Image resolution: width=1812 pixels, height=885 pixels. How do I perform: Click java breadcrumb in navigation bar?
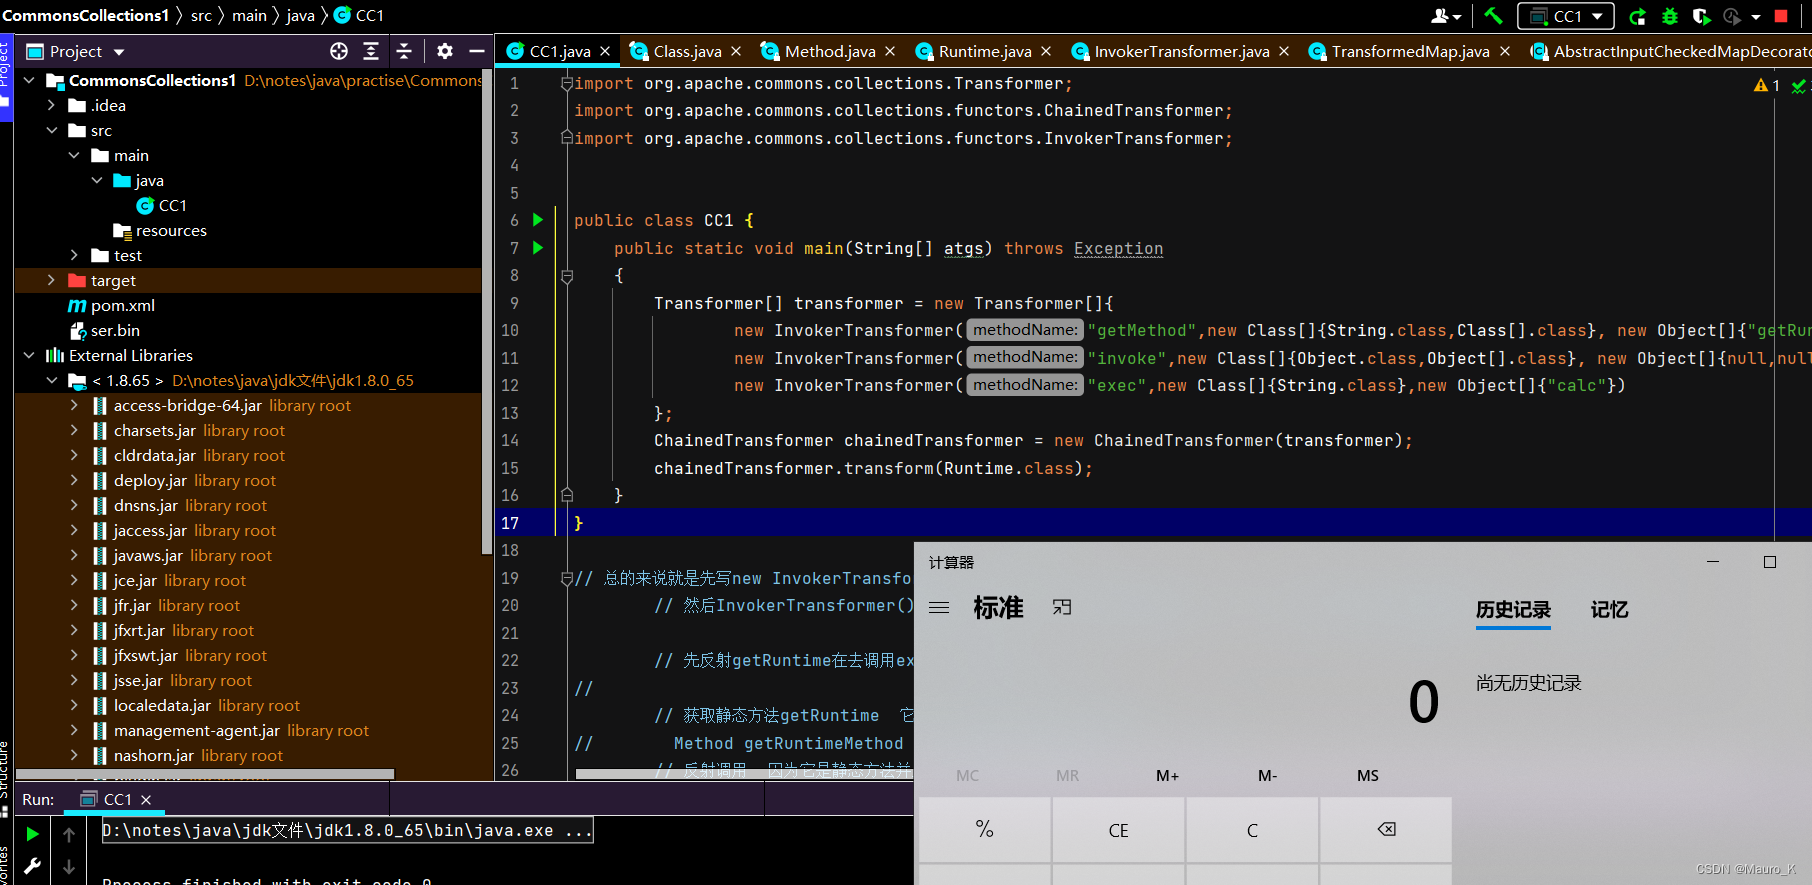coord(300,15)
